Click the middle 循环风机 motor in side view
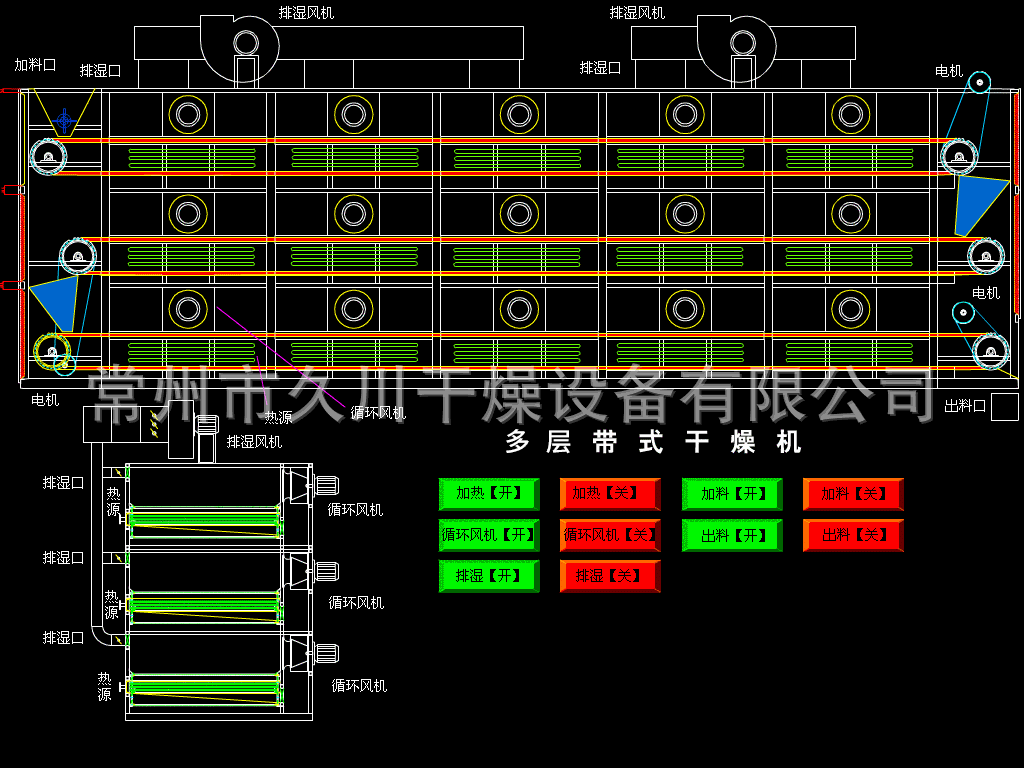 point(325,571)
